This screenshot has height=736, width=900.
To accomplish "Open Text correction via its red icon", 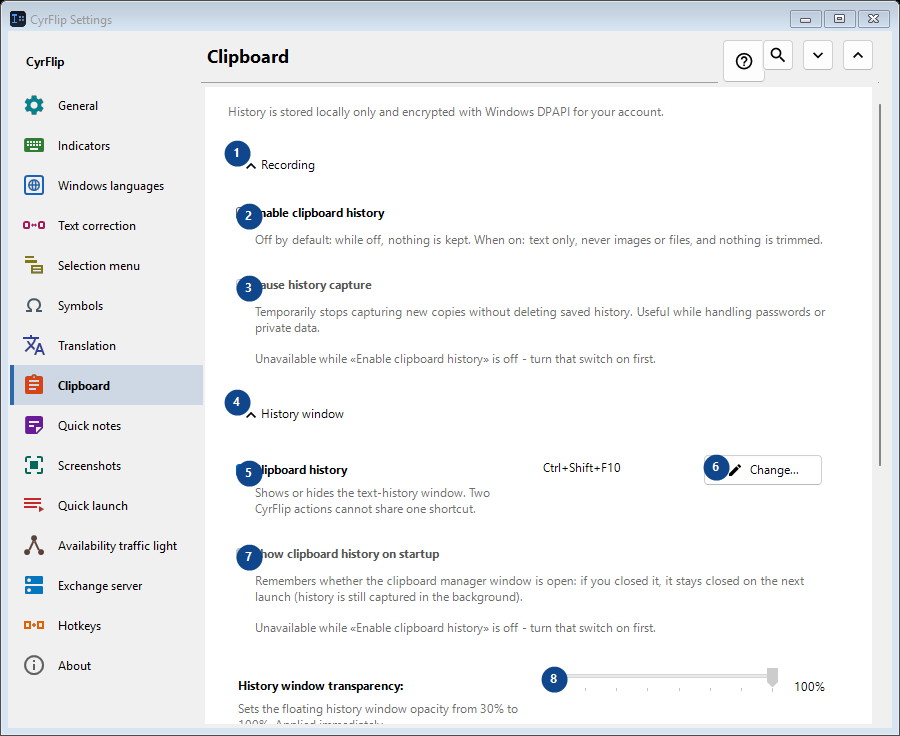I will [34, 226].
